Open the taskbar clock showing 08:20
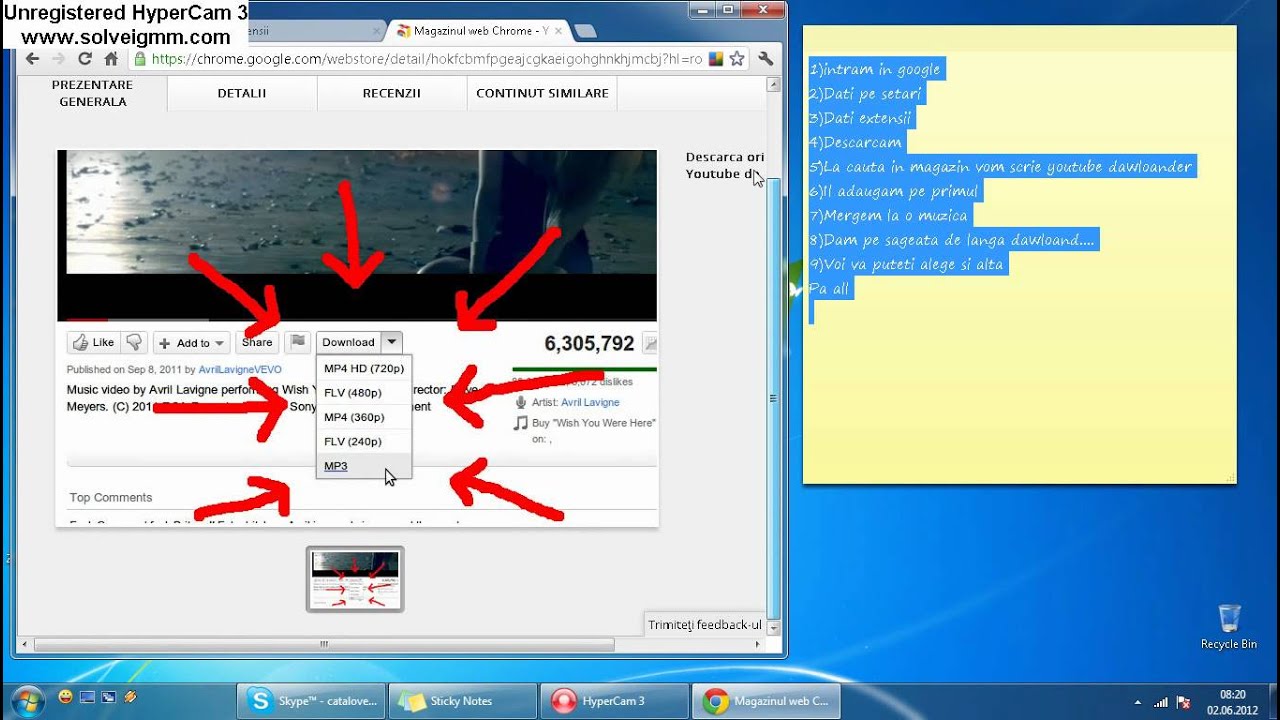Viewport: 1280px width, 720px height. point(1232,701)
